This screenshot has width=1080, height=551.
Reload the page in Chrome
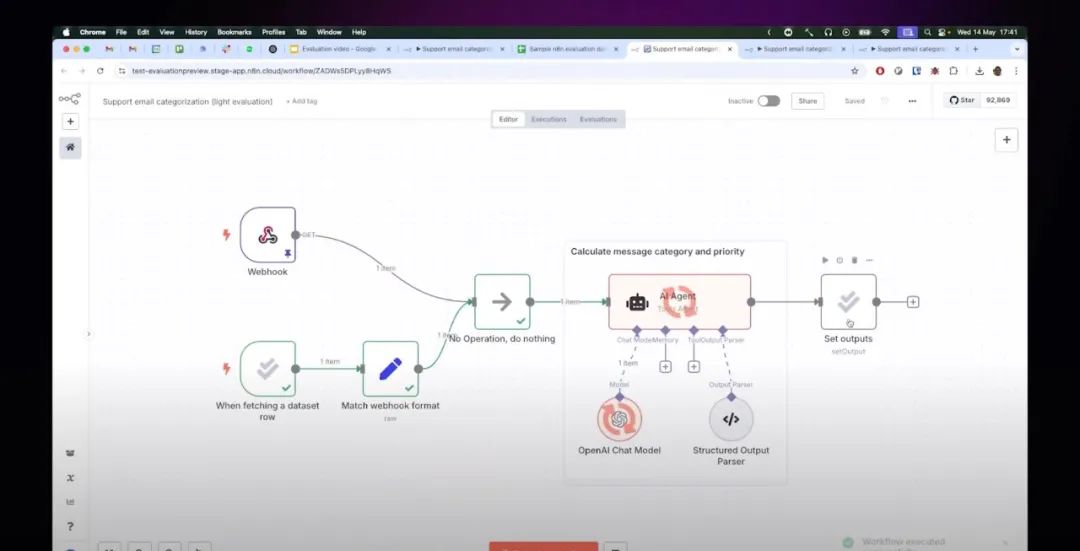[100, 71]
